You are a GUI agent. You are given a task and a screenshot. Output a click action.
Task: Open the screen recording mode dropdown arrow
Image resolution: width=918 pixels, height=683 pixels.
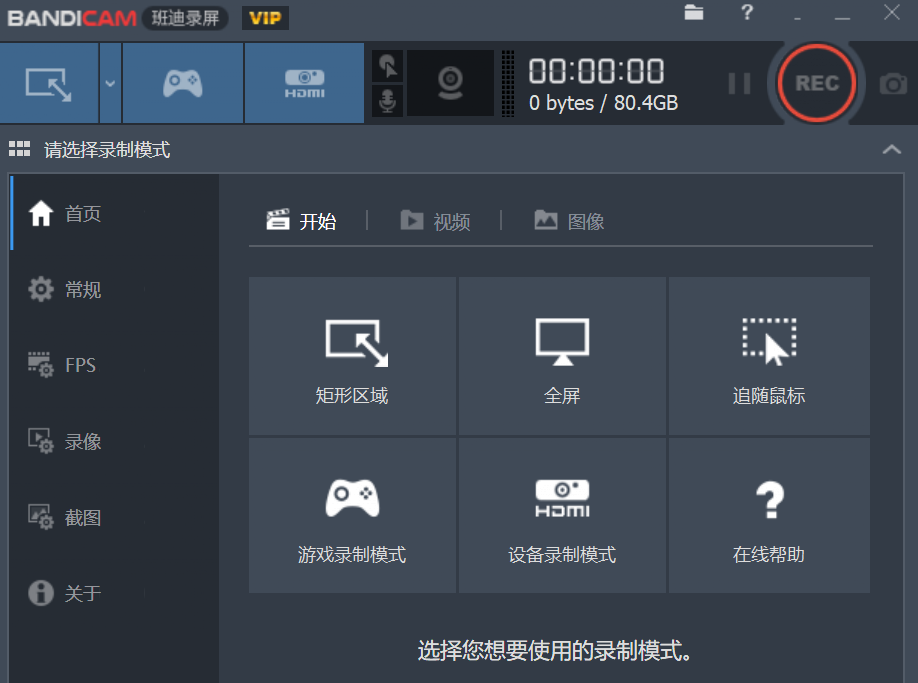(110, 83)
